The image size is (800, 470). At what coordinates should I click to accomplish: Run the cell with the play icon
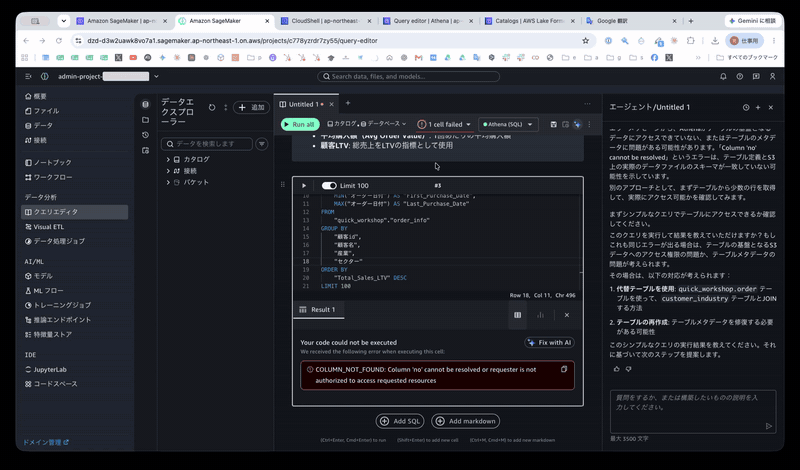point(304,186)
